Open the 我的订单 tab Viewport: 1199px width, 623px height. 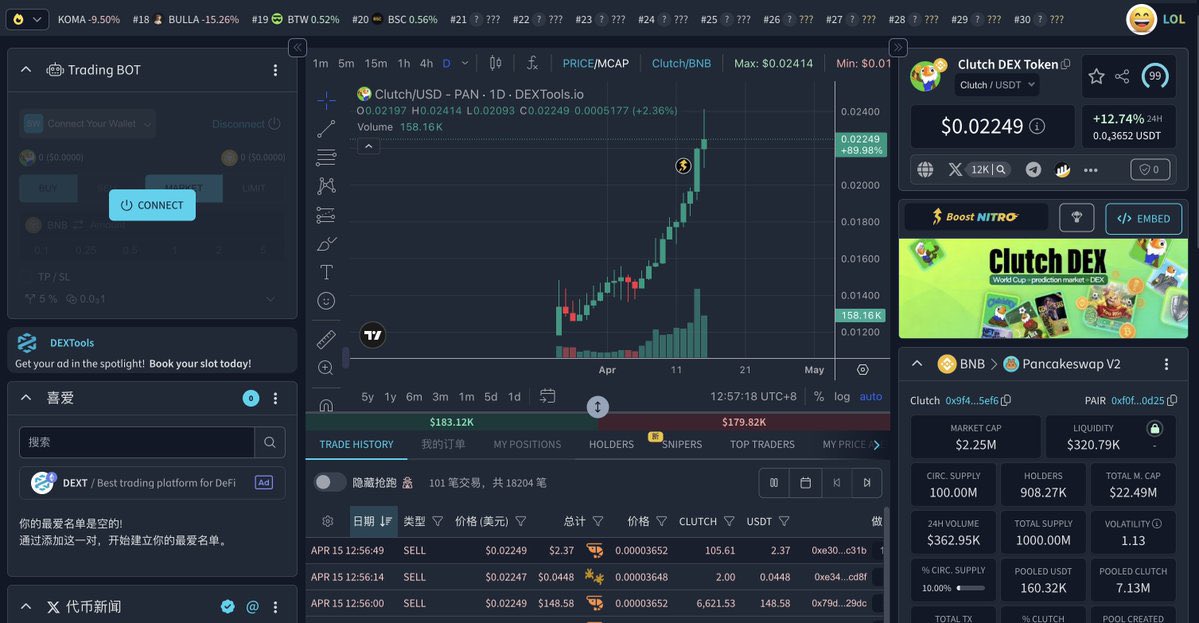(x=443, y=444)
